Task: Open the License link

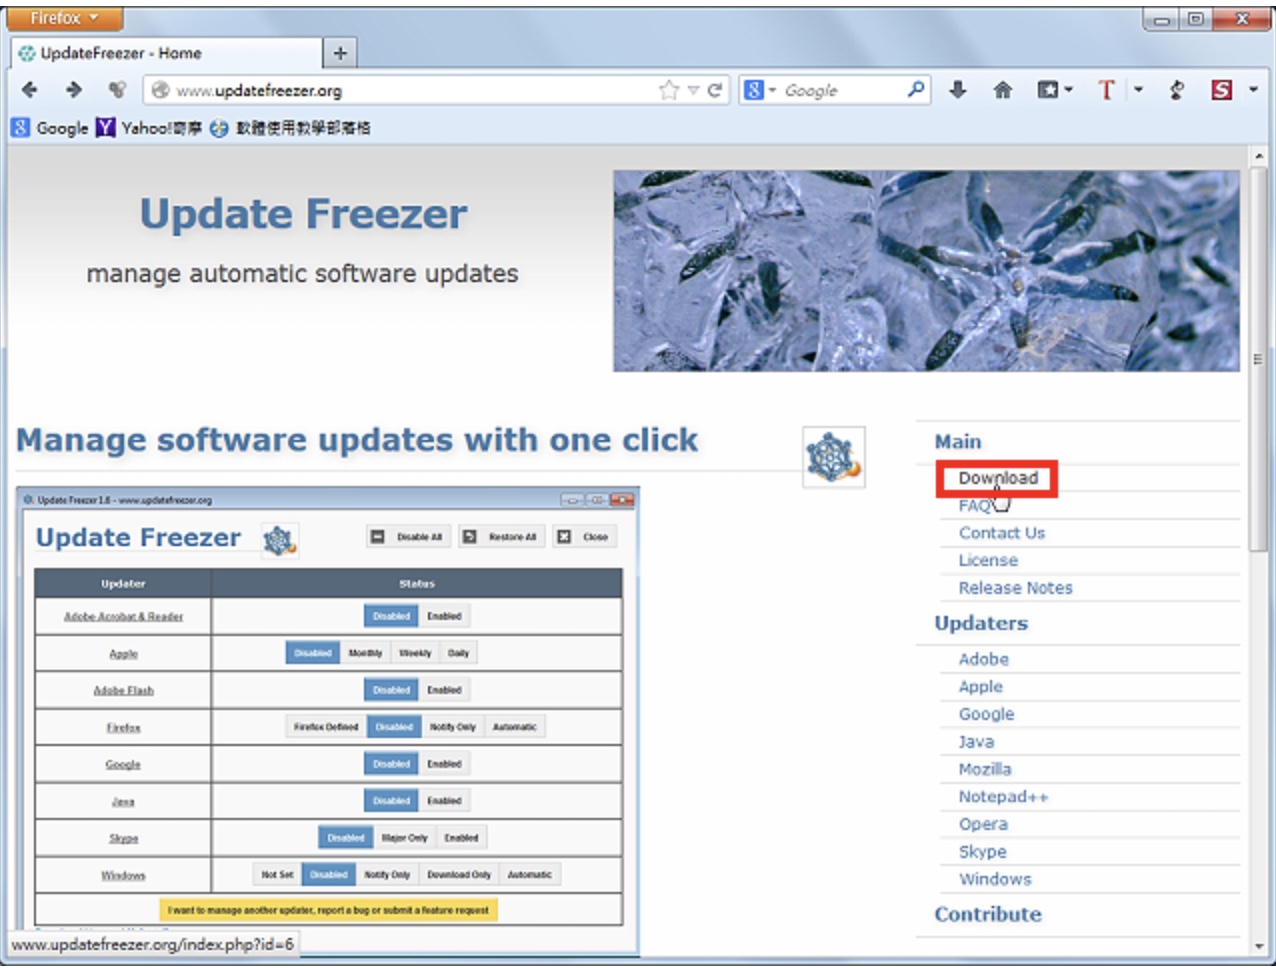Action: tap(988, 560)
